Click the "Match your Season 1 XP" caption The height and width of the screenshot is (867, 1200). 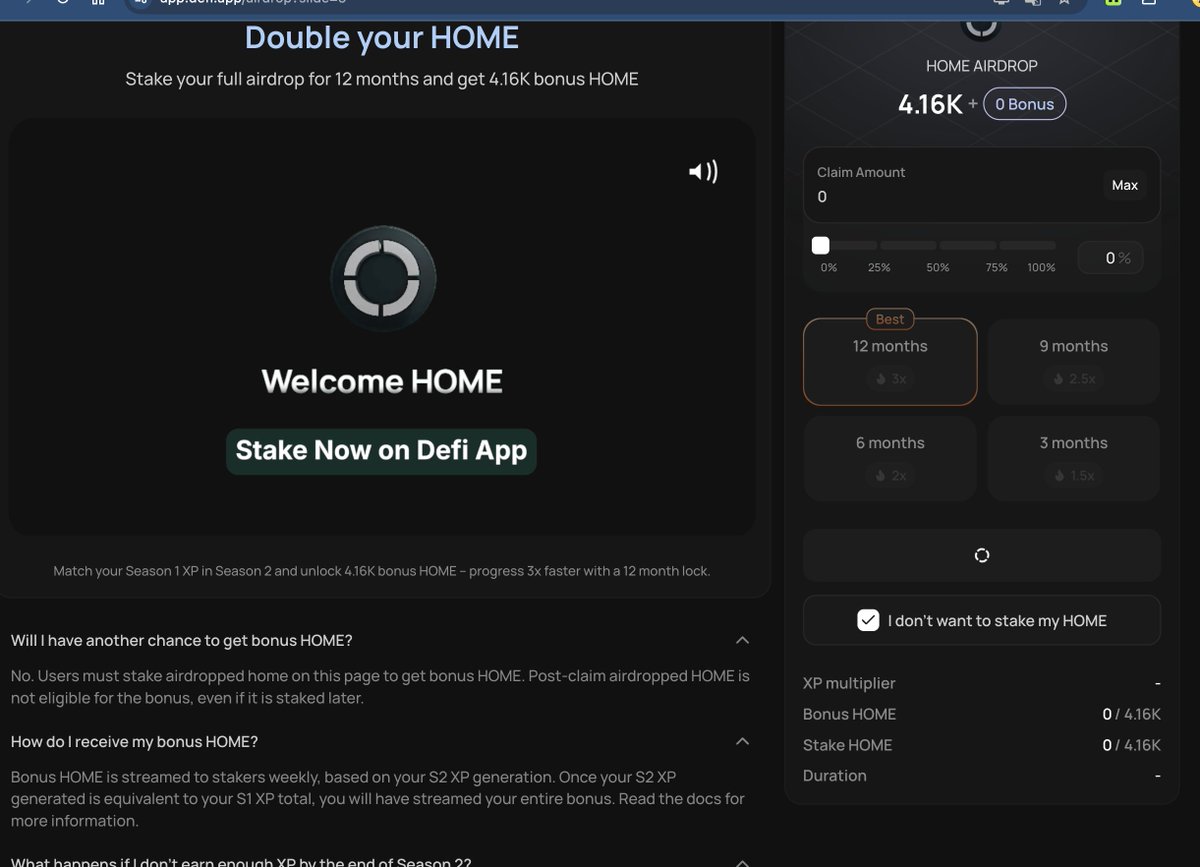[x=382, y=571]
